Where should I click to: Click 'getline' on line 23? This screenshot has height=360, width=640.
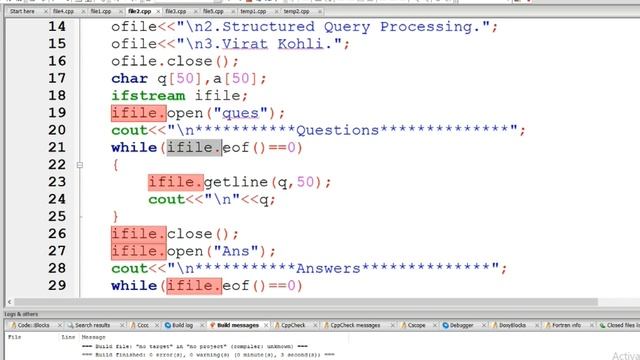pyautogui.click(x=236, y=182)
